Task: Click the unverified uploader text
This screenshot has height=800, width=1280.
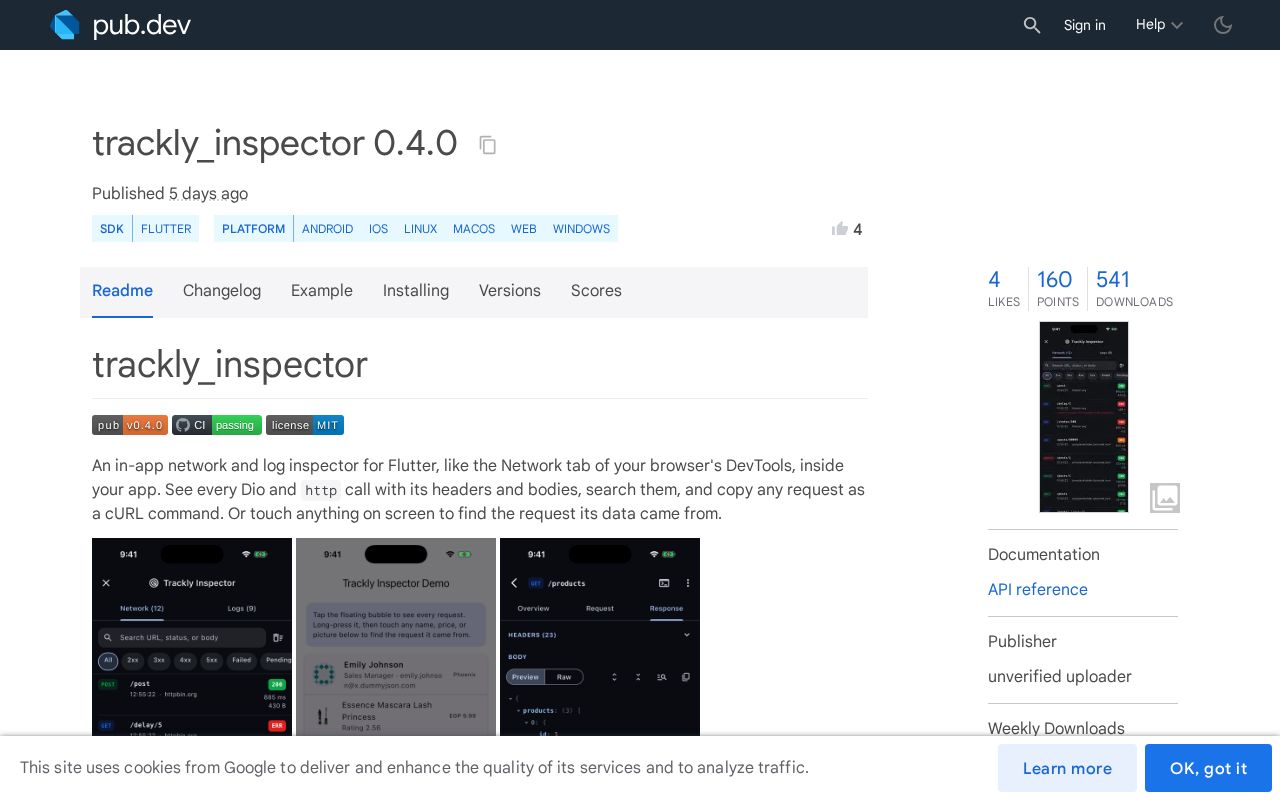Action: [1060, 677]
